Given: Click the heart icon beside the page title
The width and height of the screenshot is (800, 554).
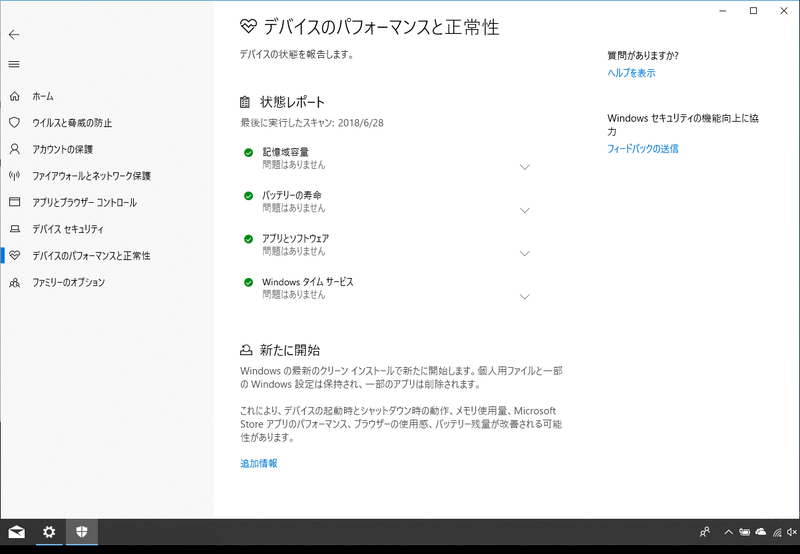Looking at the screenshot, I should (x=248, y=27).
